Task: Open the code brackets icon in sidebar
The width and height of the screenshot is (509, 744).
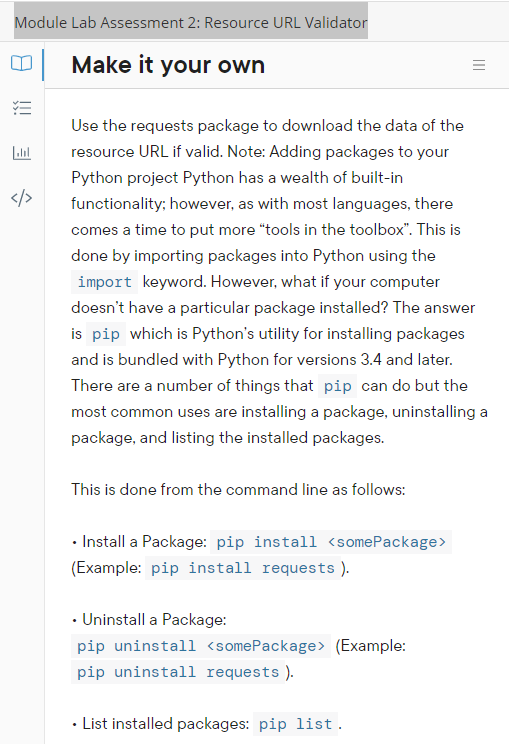Action: (22, 197)
